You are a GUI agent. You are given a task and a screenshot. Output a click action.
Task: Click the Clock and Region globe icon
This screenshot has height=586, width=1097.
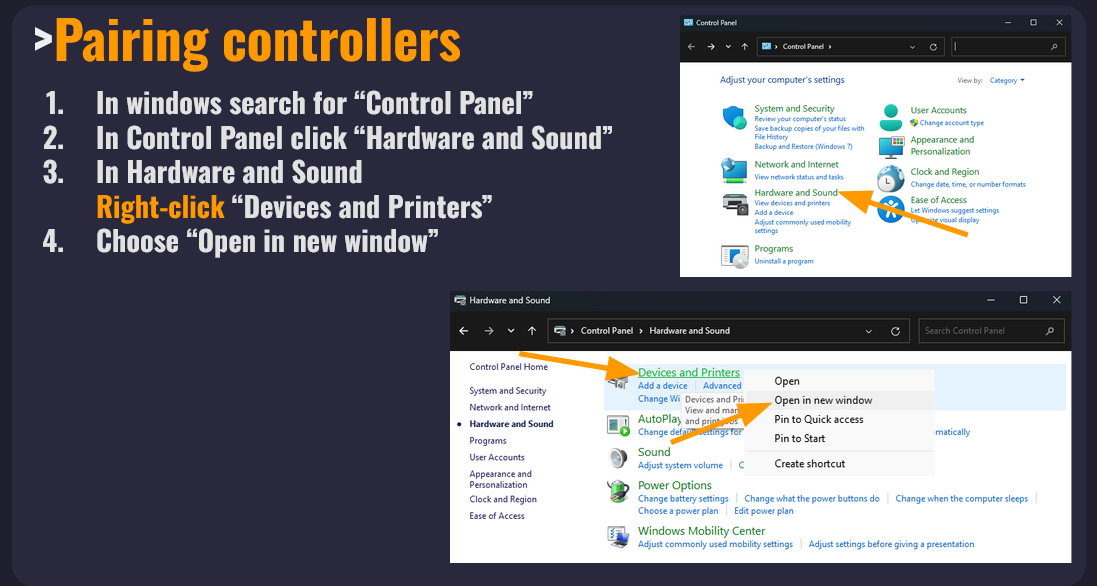click(x=890, y=179)
